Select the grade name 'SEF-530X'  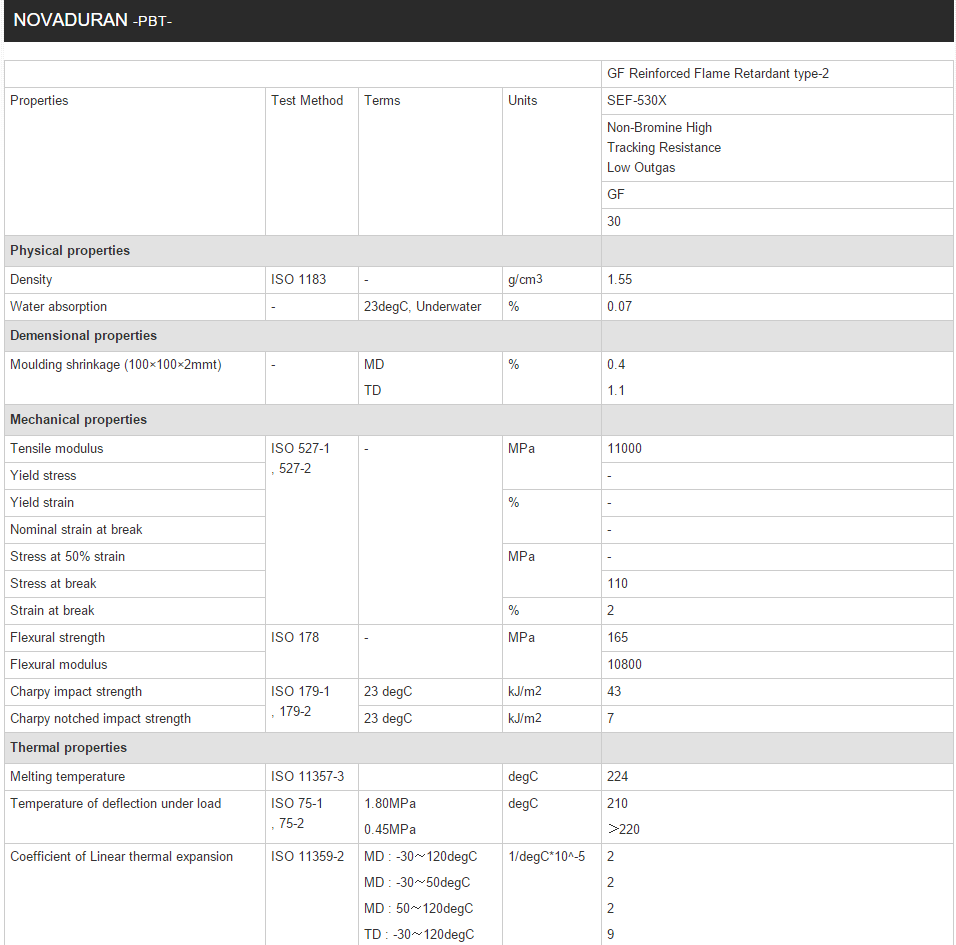pyautogui.click(x=637, y=101)
